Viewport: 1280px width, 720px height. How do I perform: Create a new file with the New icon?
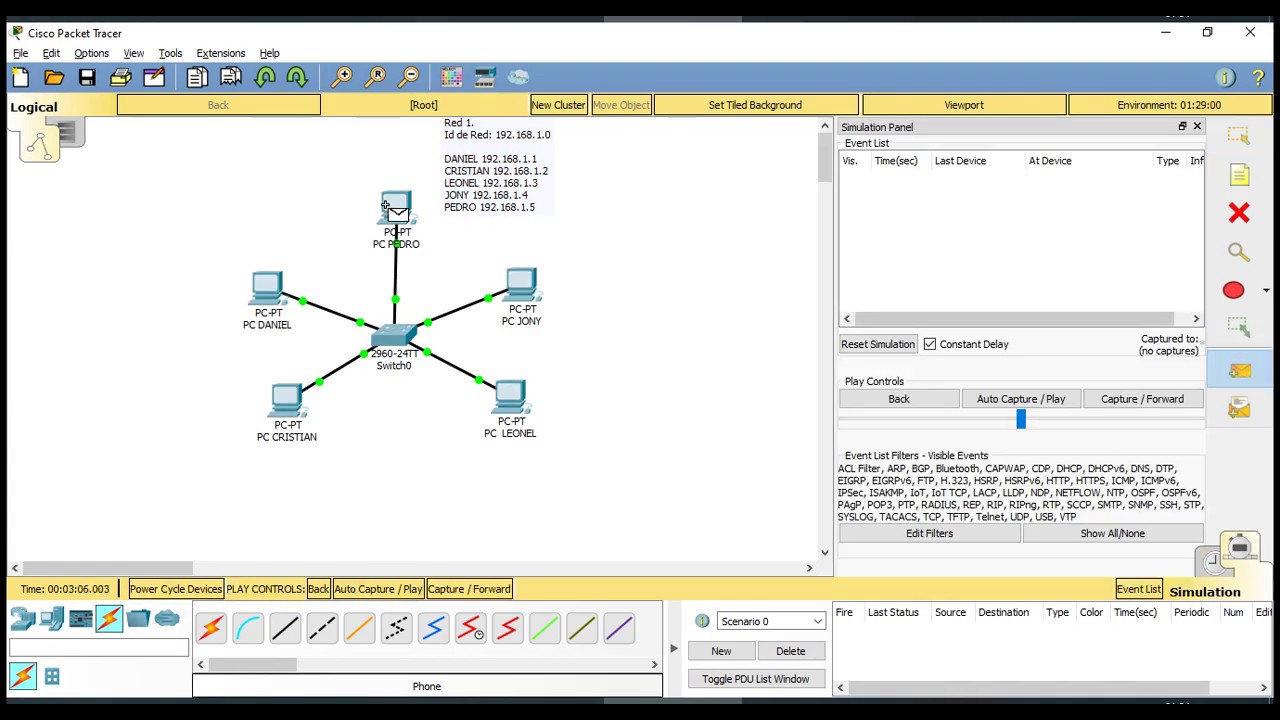tap(21, 77)
